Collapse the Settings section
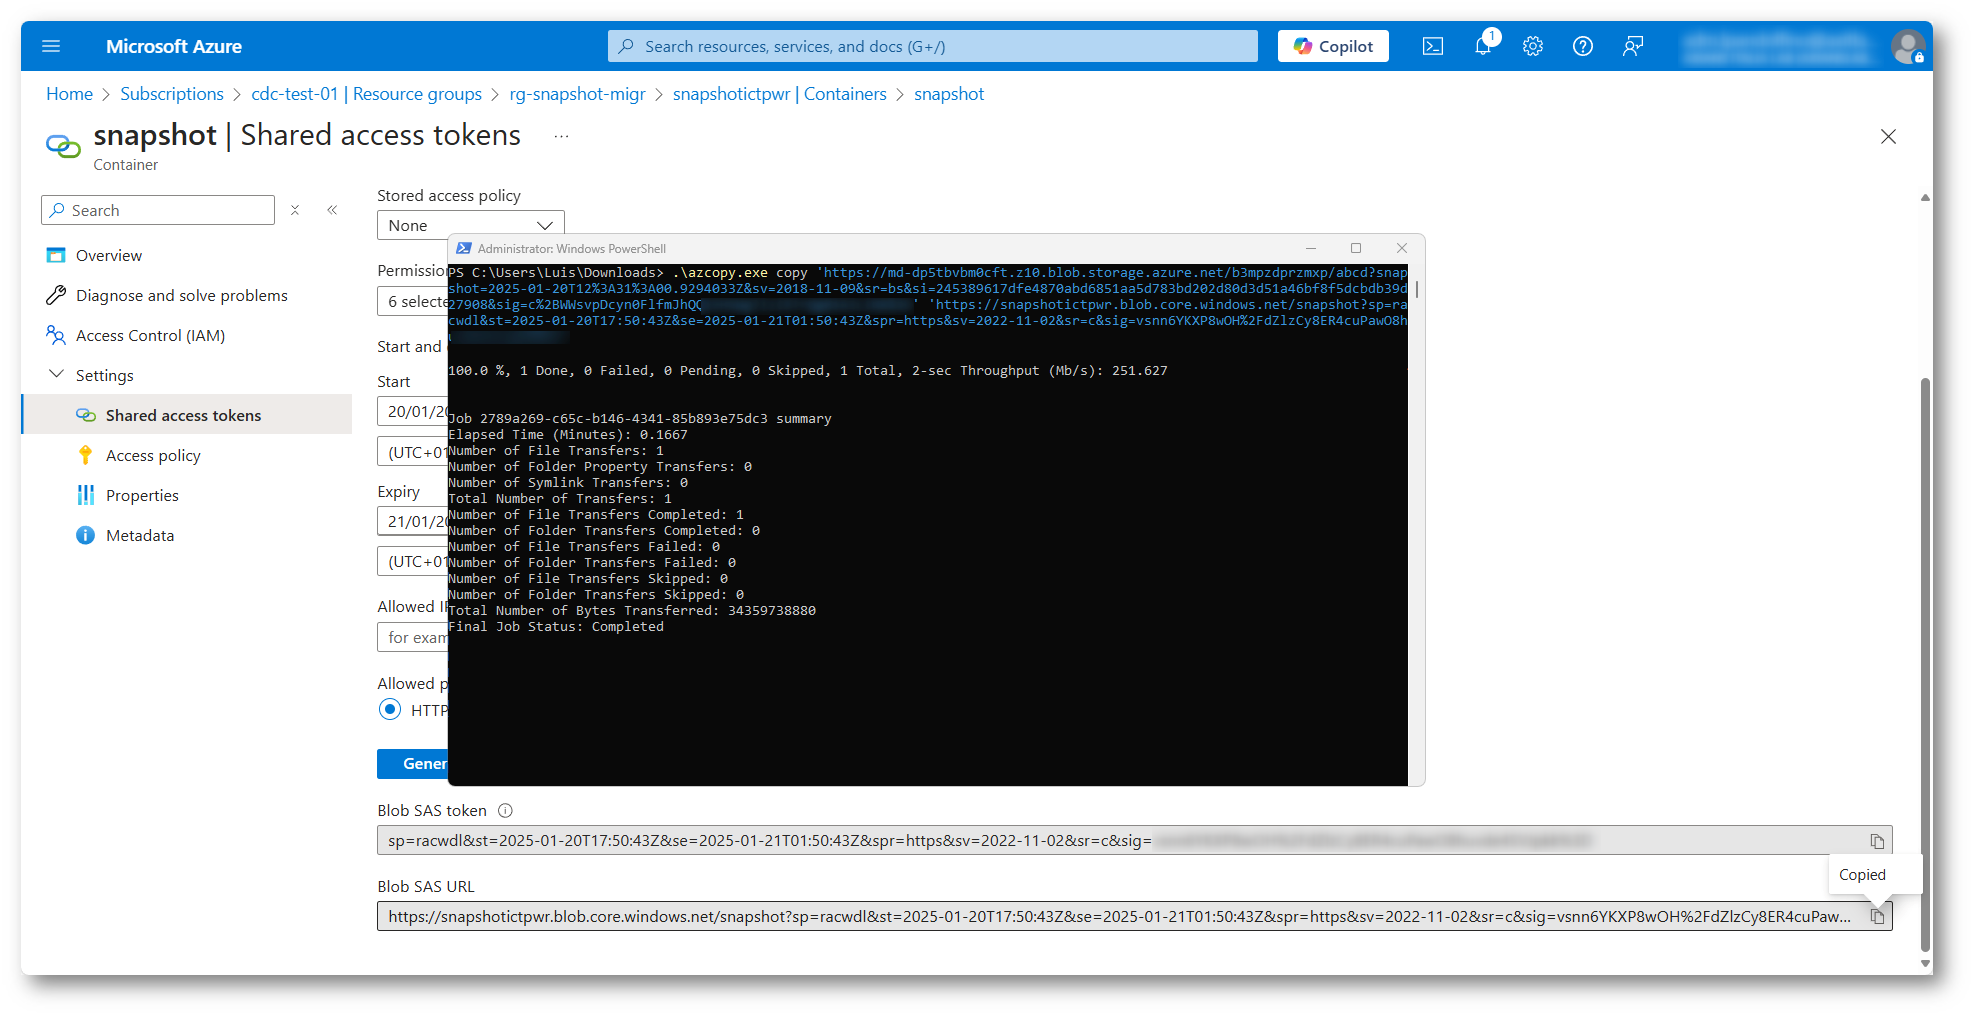 (56, 375)
